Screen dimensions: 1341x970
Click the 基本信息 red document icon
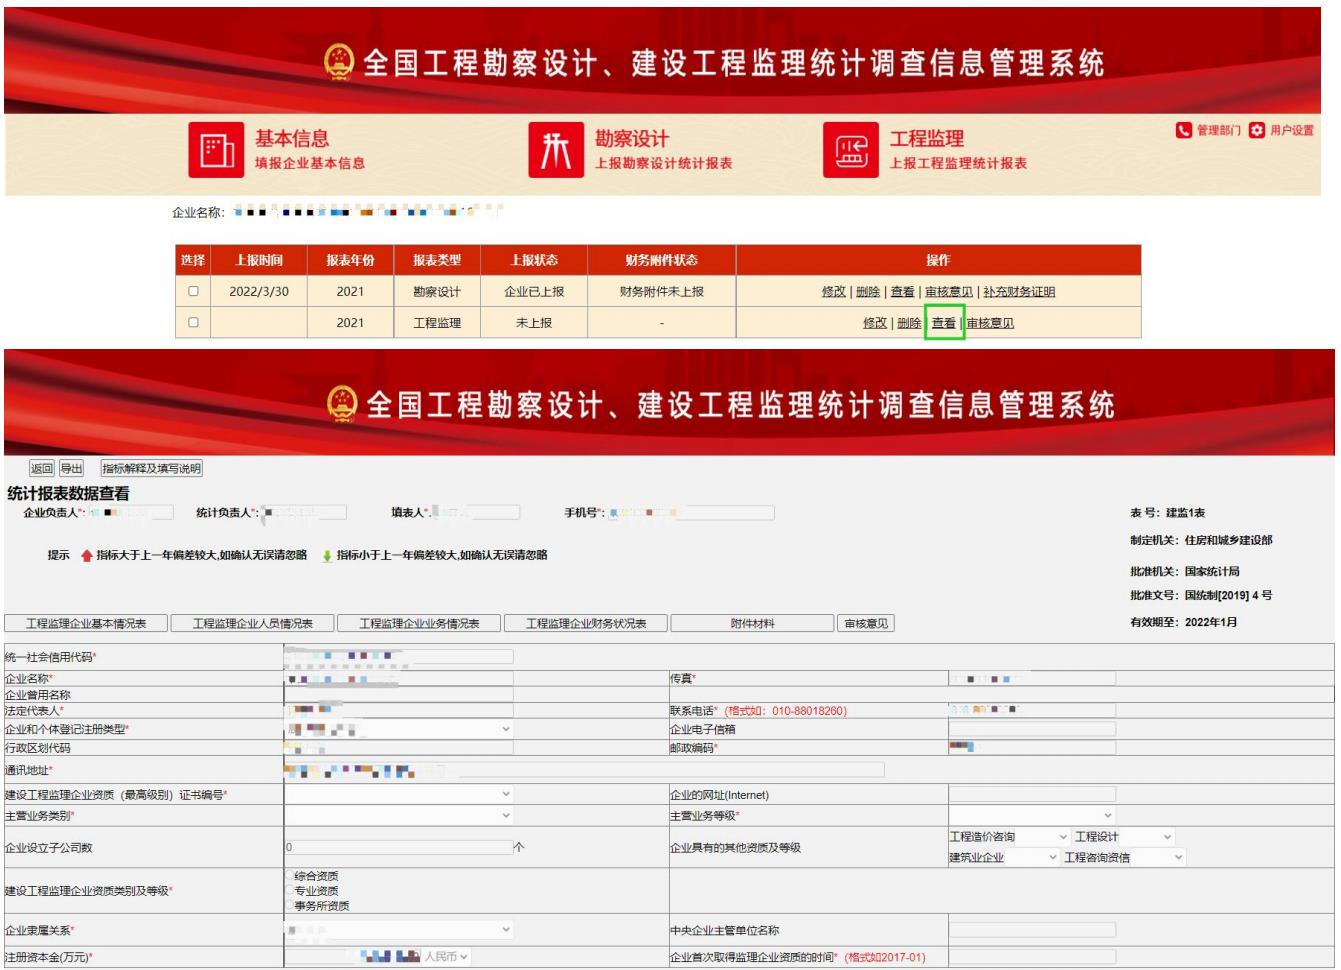click(x=216, y=150)
